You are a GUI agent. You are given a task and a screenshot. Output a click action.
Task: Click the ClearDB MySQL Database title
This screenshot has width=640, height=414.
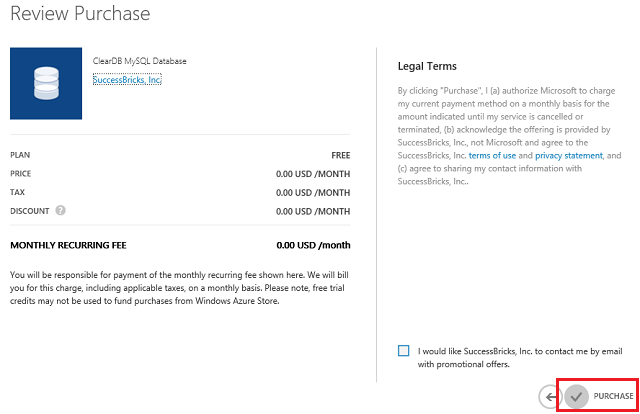(x=139, y=61)
